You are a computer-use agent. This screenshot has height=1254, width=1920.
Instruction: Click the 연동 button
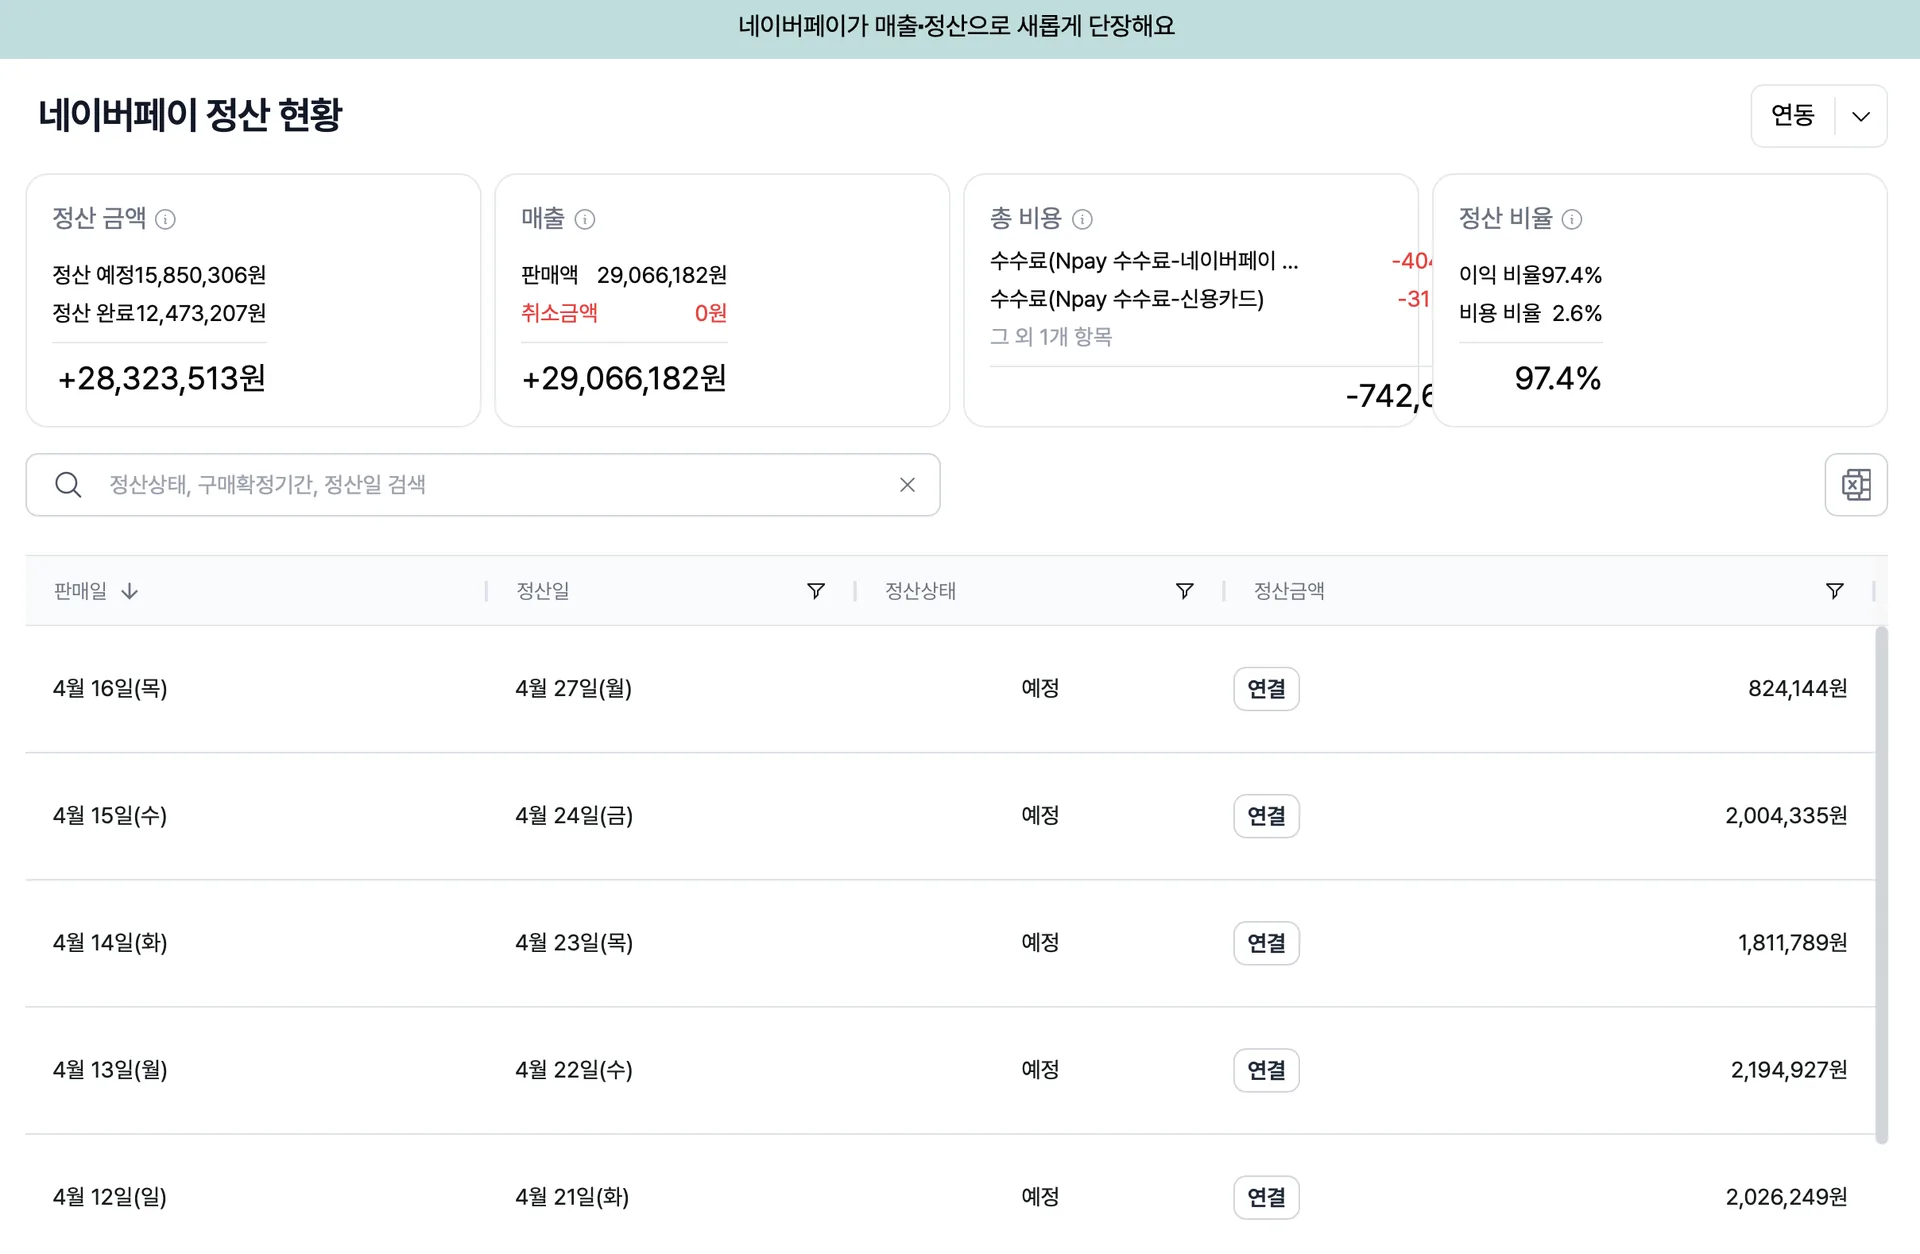[x=1793, y=116]
